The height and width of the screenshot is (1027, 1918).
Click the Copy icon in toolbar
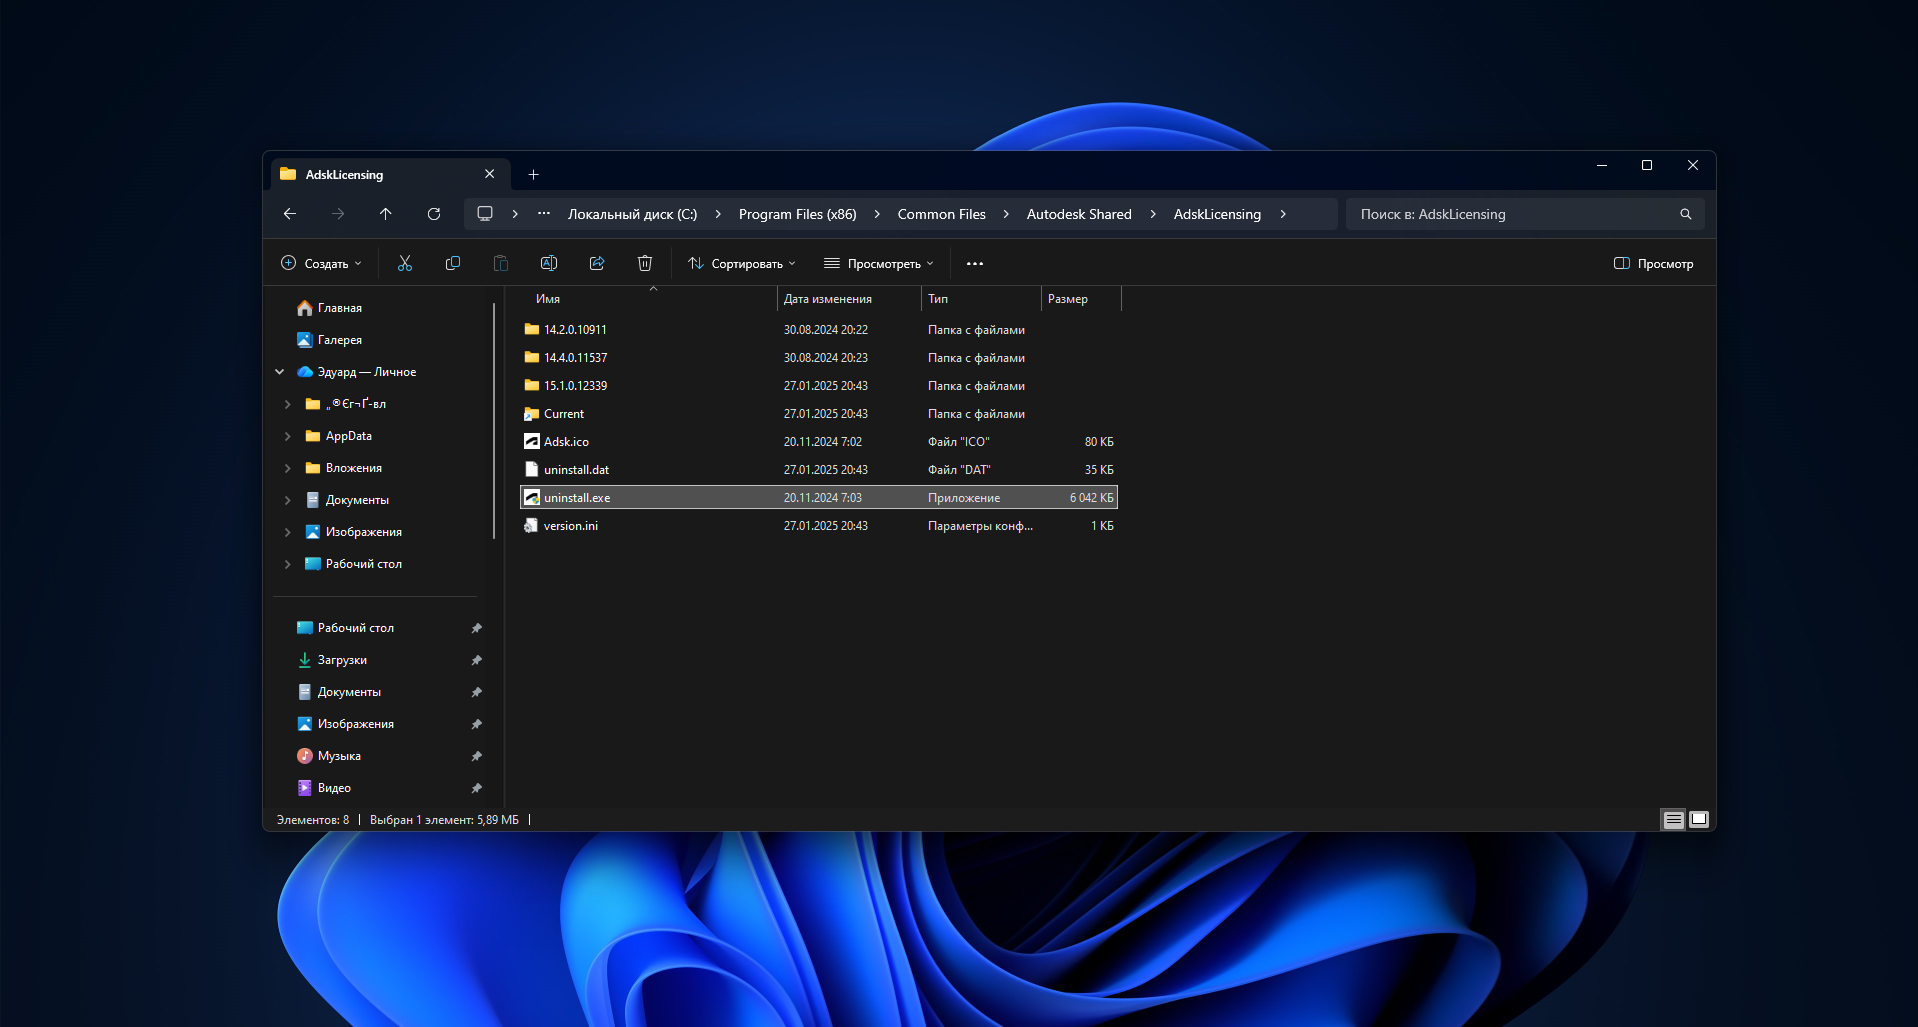(453, 263)
